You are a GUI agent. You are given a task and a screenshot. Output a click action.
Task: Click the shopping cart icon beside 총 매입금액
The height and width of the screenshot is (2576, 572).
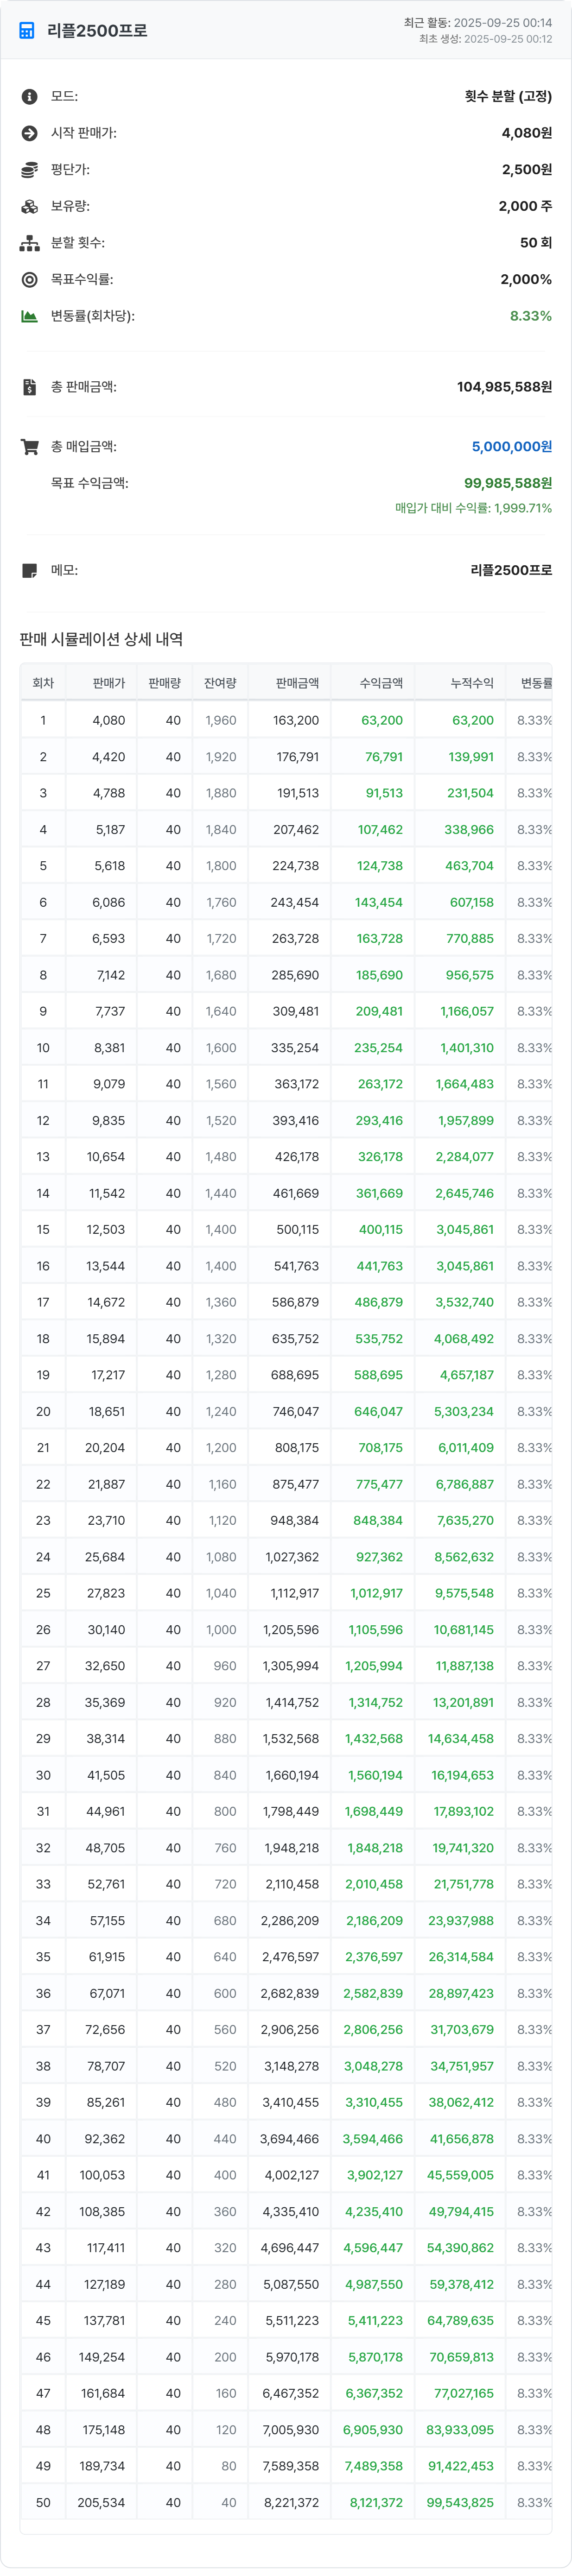(29, 447)
